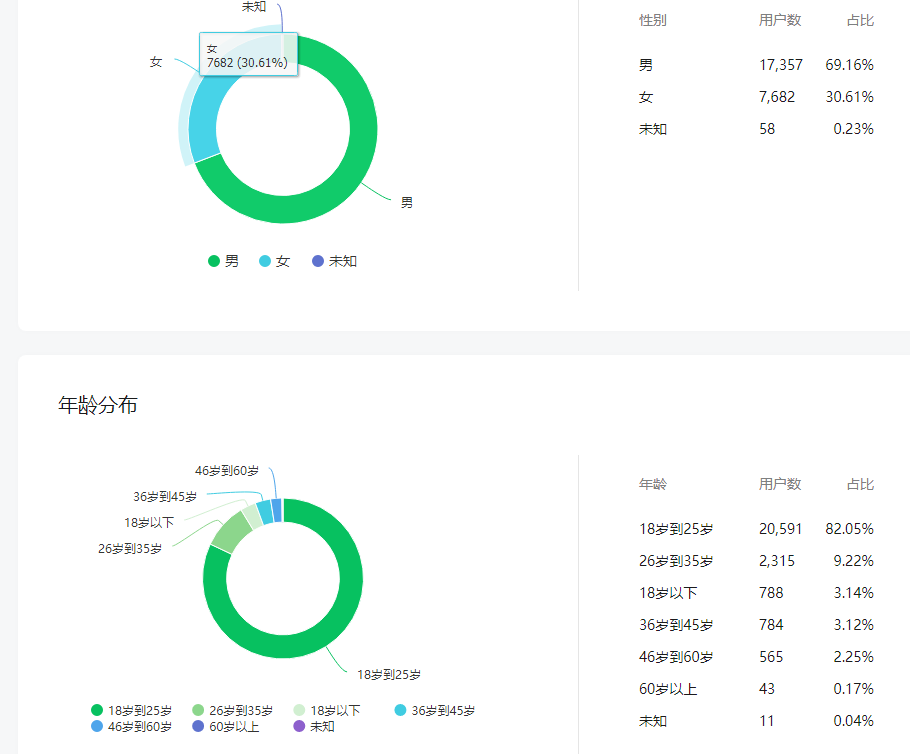This screenshot has height=754, width=910.
Task: Click the 565 user count value
Action: coord(771,657)
